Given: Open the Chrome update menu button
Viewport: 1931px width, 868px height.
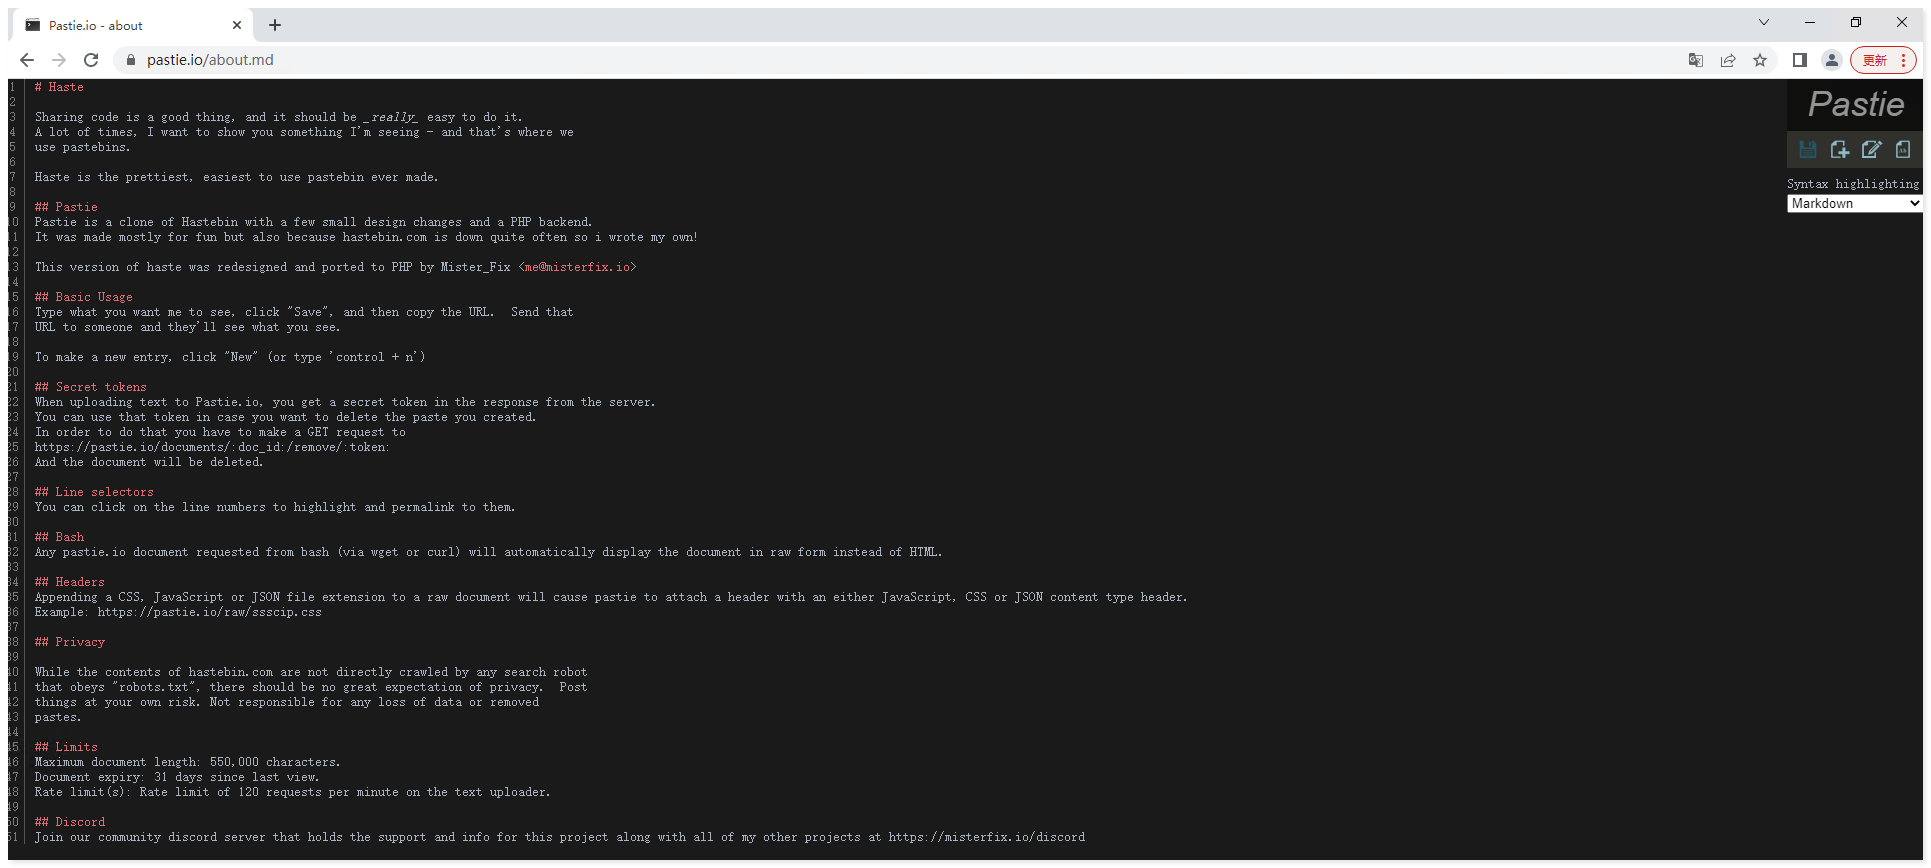Looking at the screenshot, I should [x=1883, y=60].
